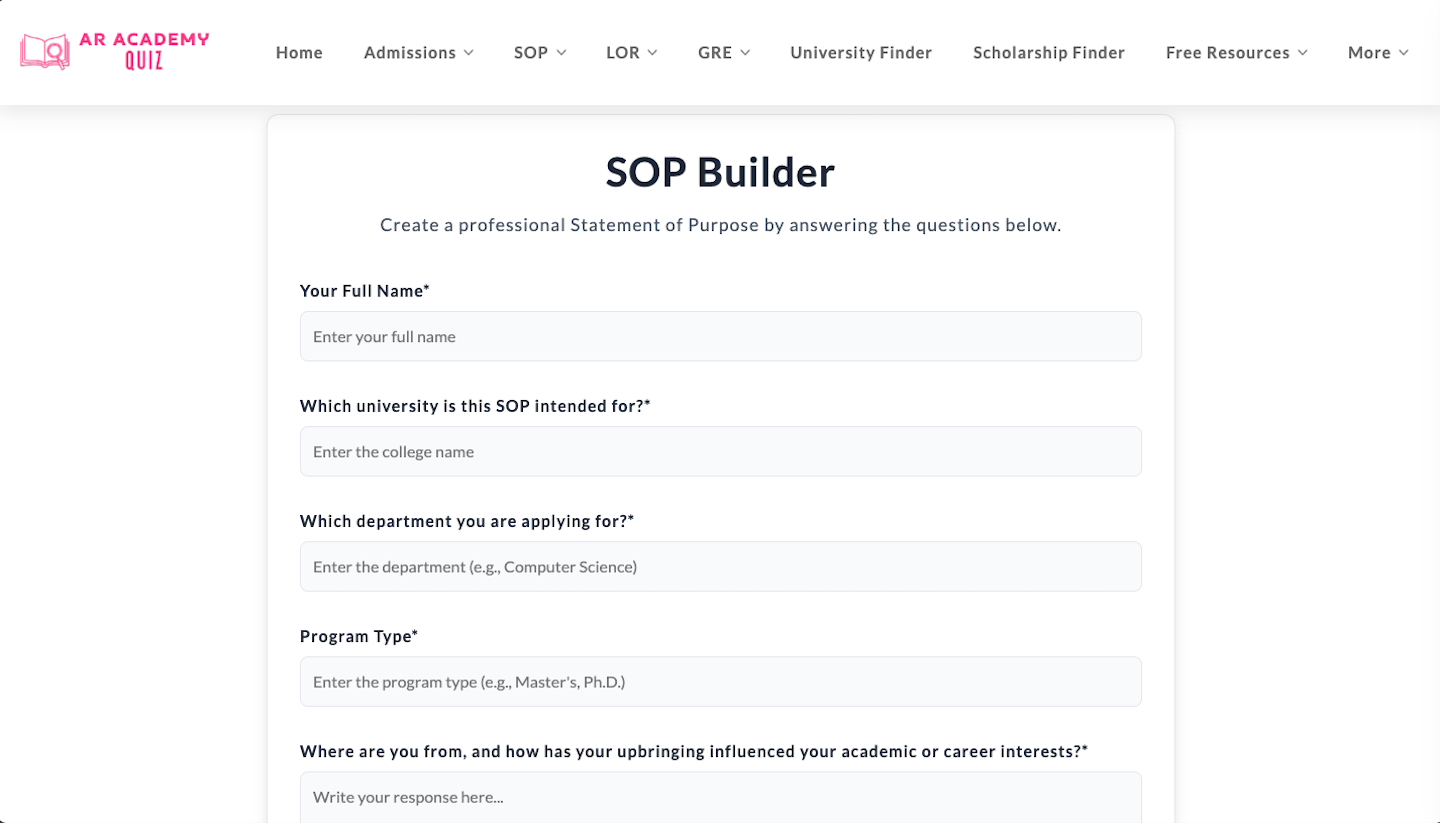Click the department input field
This screenshot has height=823, width=1440.
[x=720, y=566]
